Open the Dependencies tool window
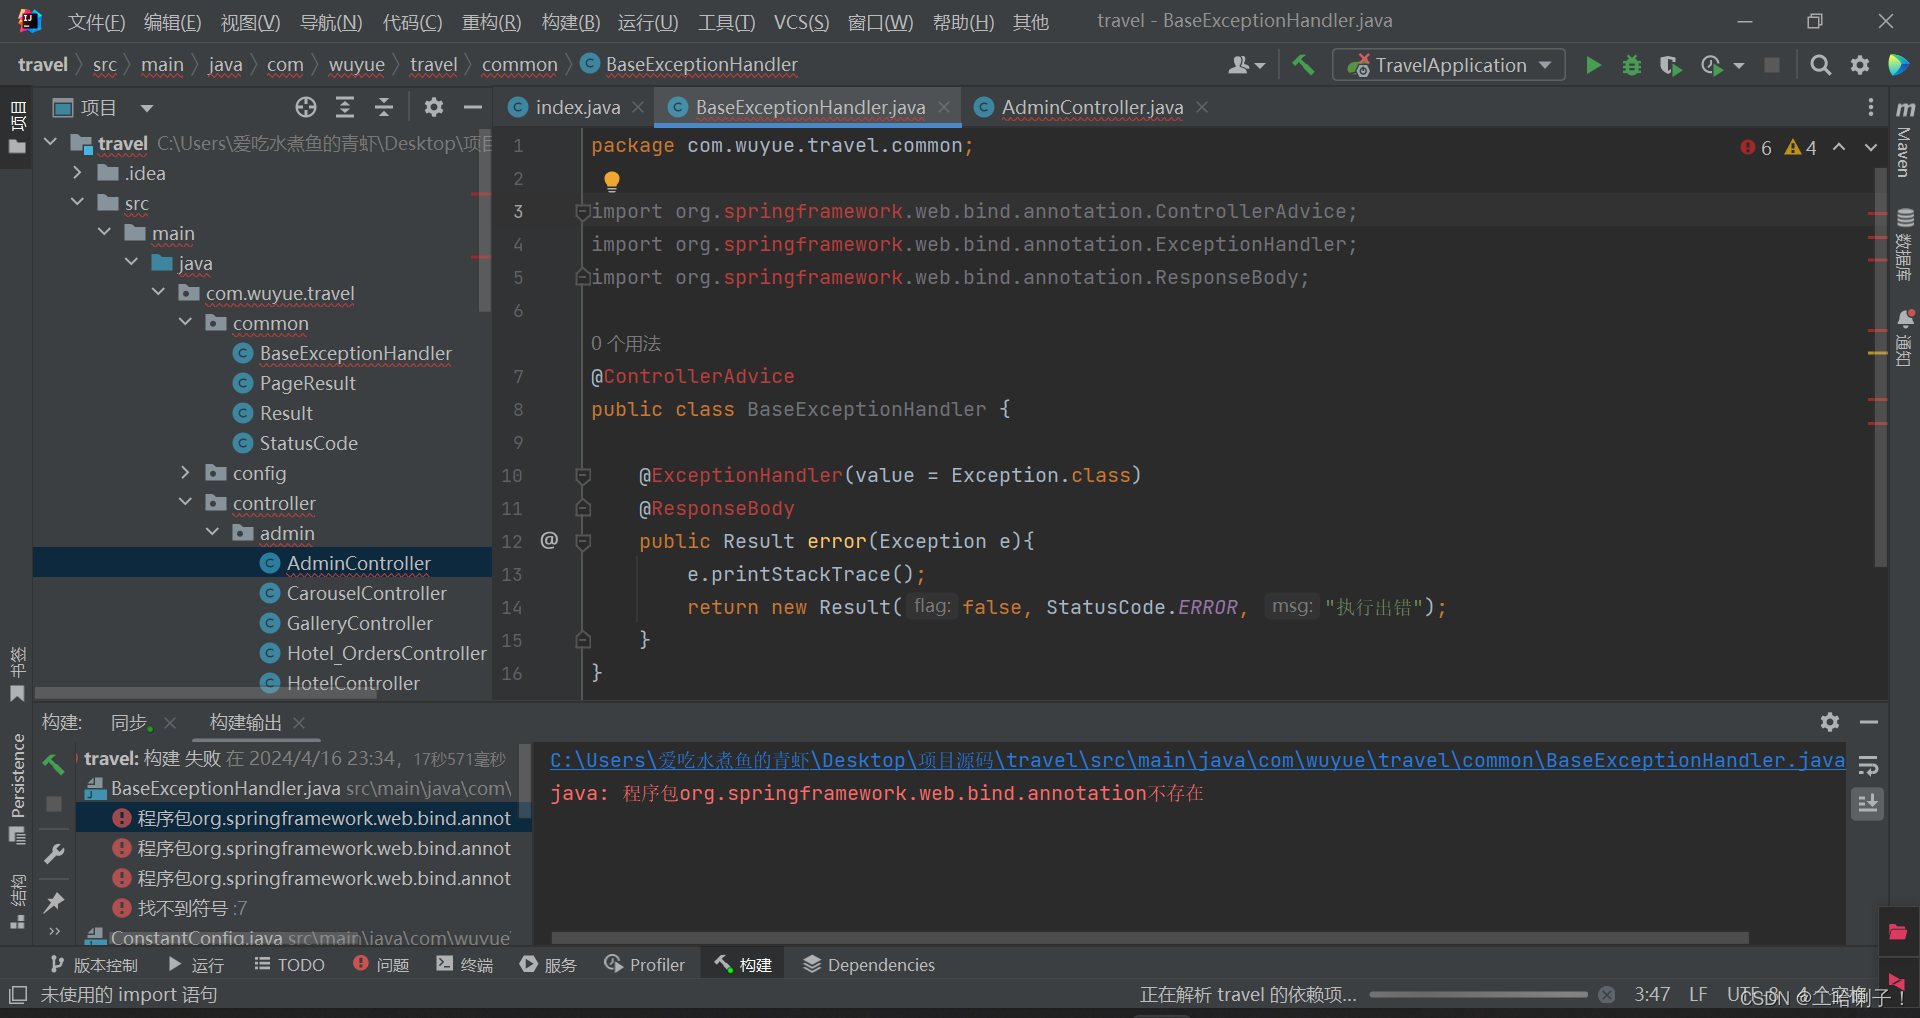This screenshot has height=1018, width=1920. [869, 964]
